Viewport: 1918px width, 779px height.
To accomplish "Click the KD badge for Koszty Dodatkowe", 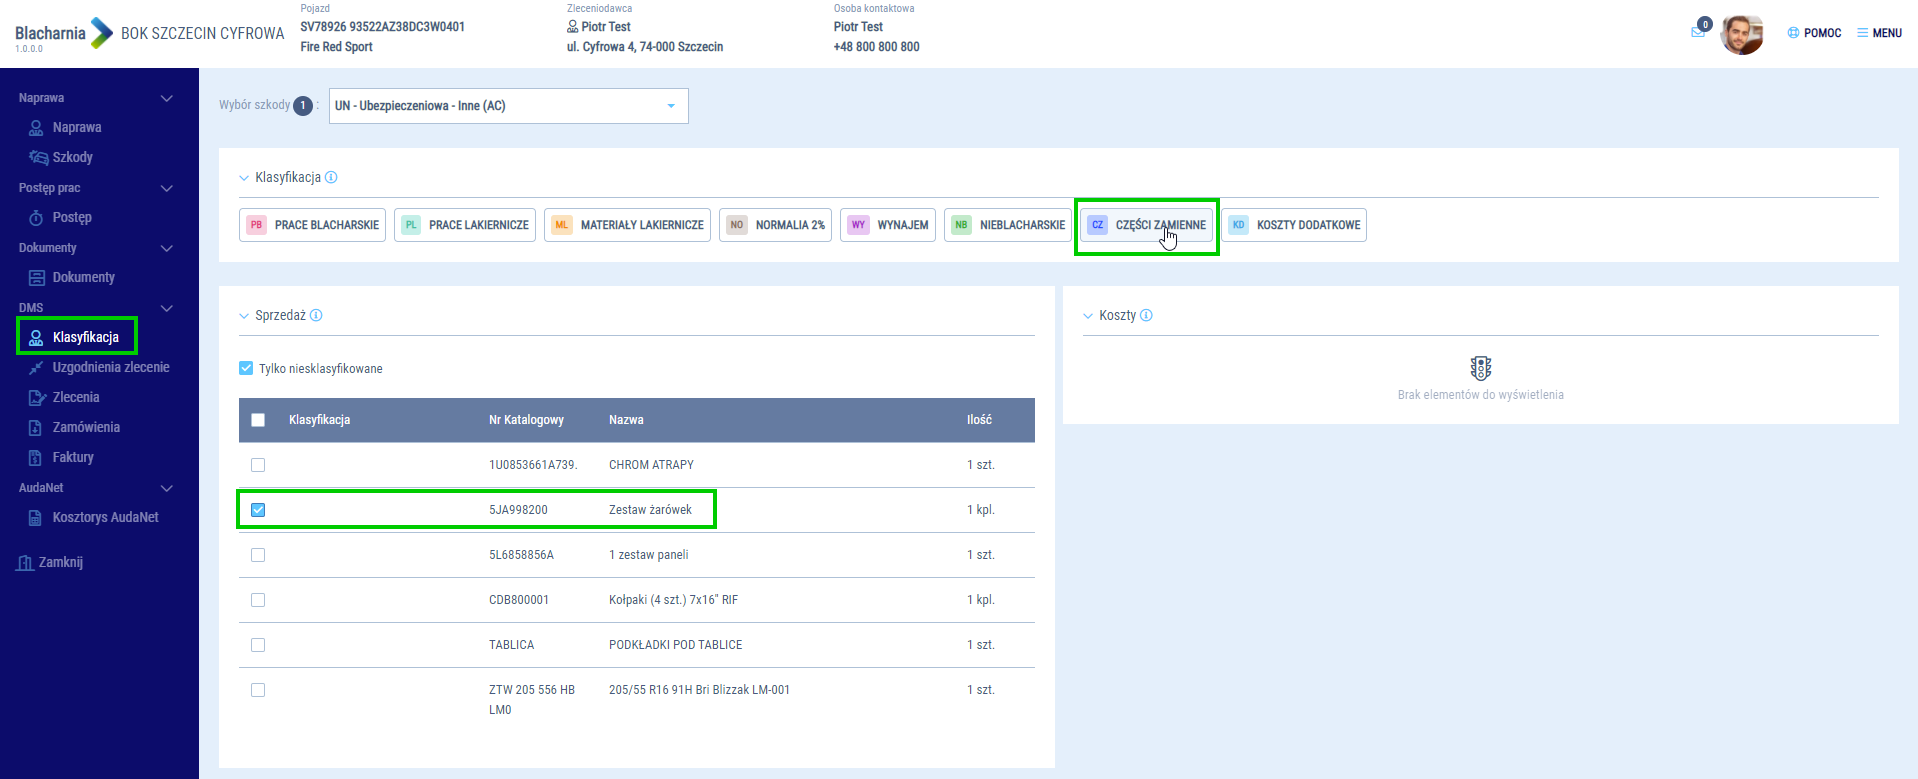I will pos(1238,225).
